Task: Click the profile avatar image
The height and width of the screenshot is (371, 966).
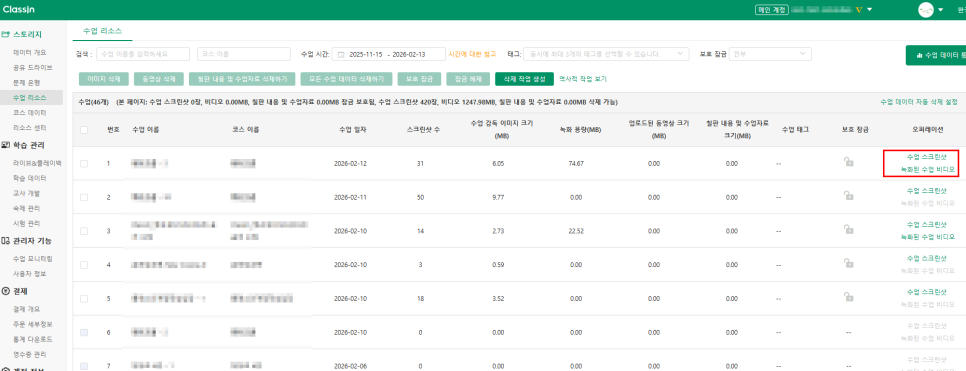Action: point(925,10)
